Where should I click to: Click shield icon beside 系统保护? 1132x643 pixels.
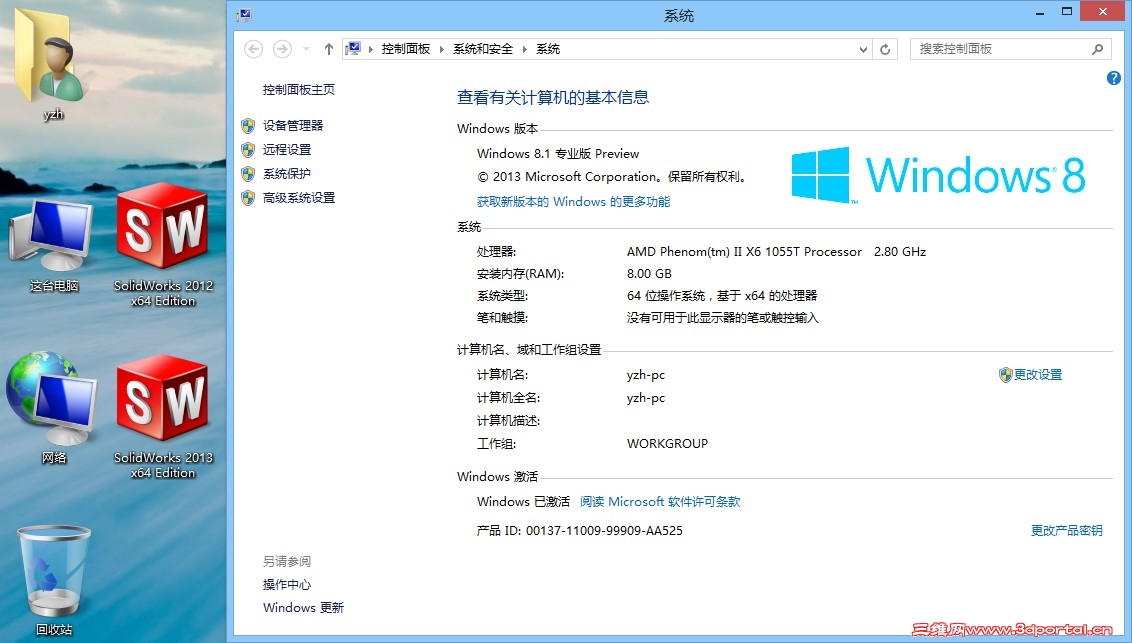248,174
